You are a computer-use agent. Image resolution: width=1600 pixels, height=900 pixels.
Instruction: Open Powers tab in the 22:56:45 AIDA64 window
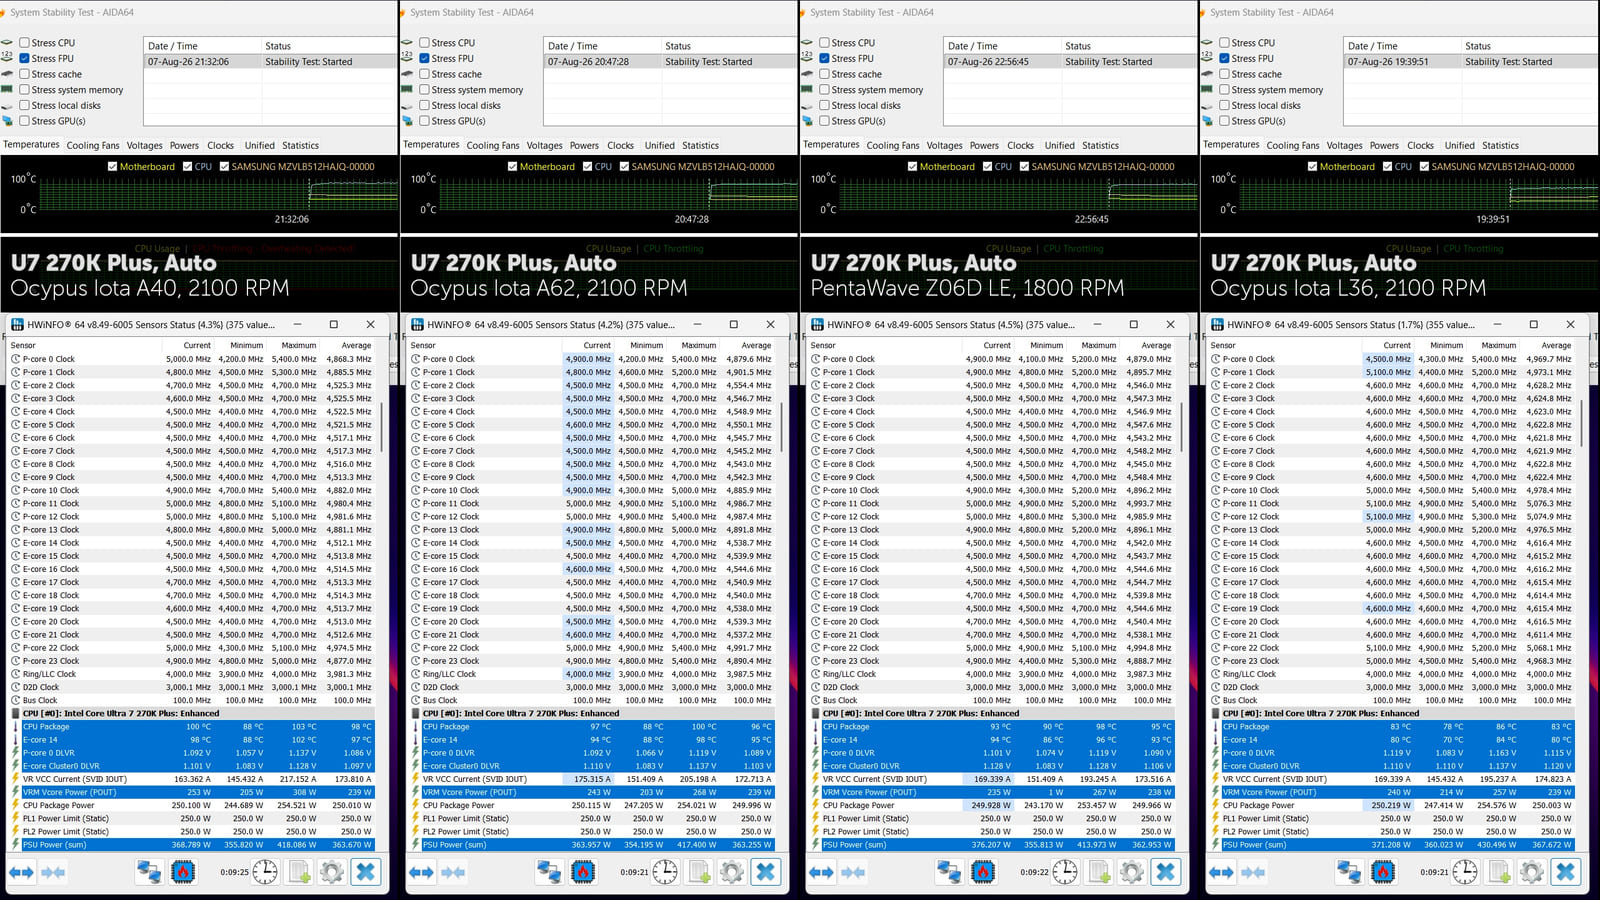[x=984, y=145]
